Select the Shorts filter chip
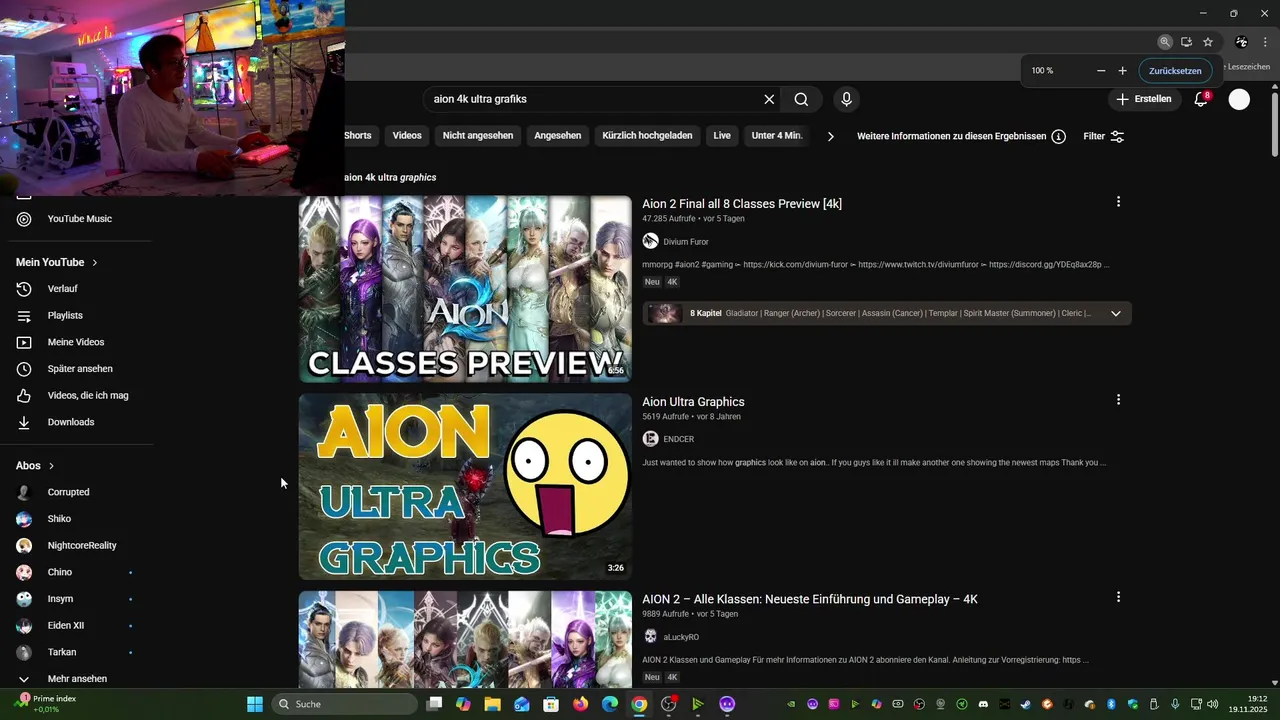 point(357,135)
